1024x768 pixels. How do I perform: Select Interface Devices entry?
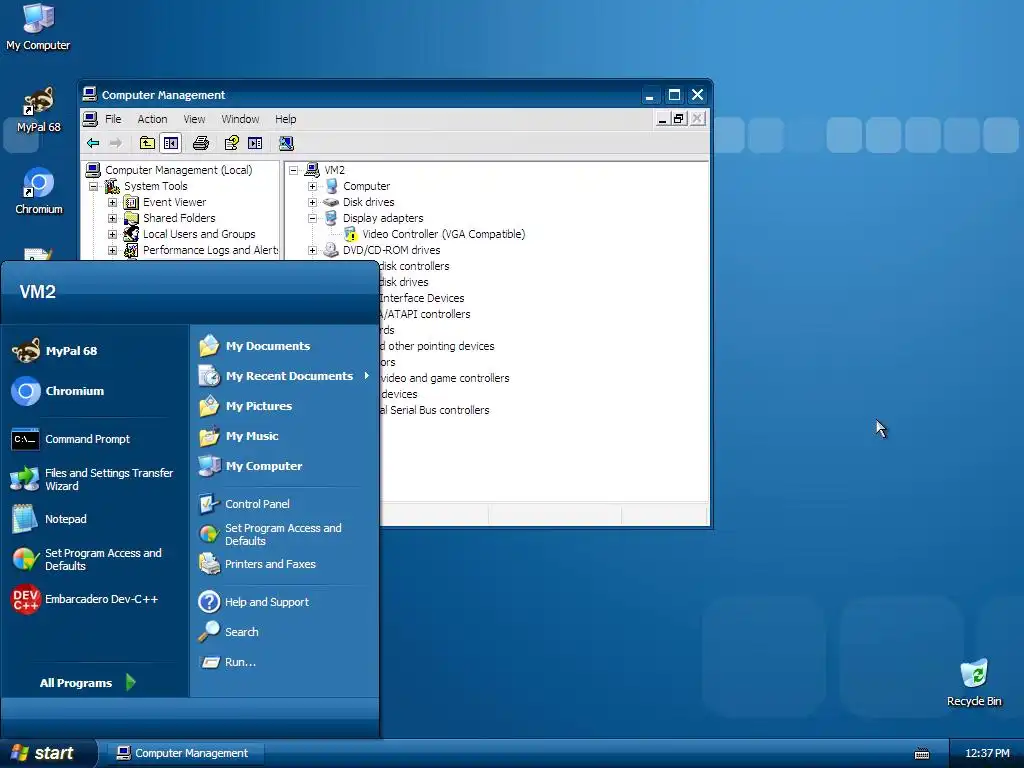click(422, 298)
